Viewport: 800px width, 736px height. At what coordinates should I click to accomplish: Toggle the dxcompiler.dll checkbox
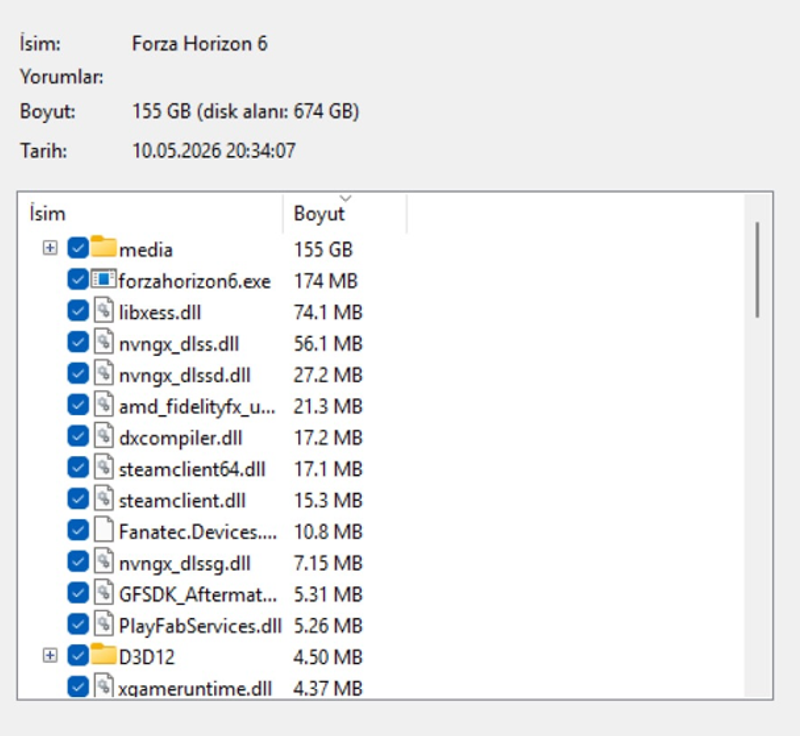[78, 436]
